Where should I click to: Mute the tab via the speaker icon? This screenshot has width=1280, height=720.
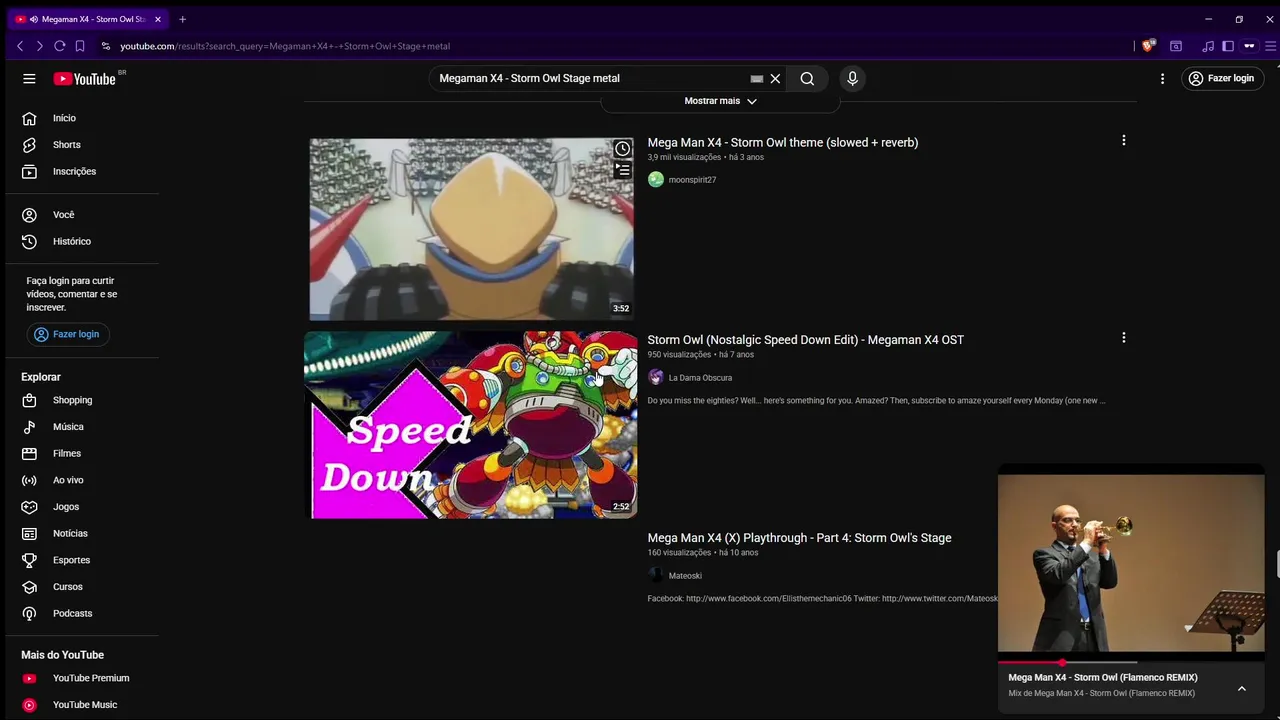tap(34, 19)
